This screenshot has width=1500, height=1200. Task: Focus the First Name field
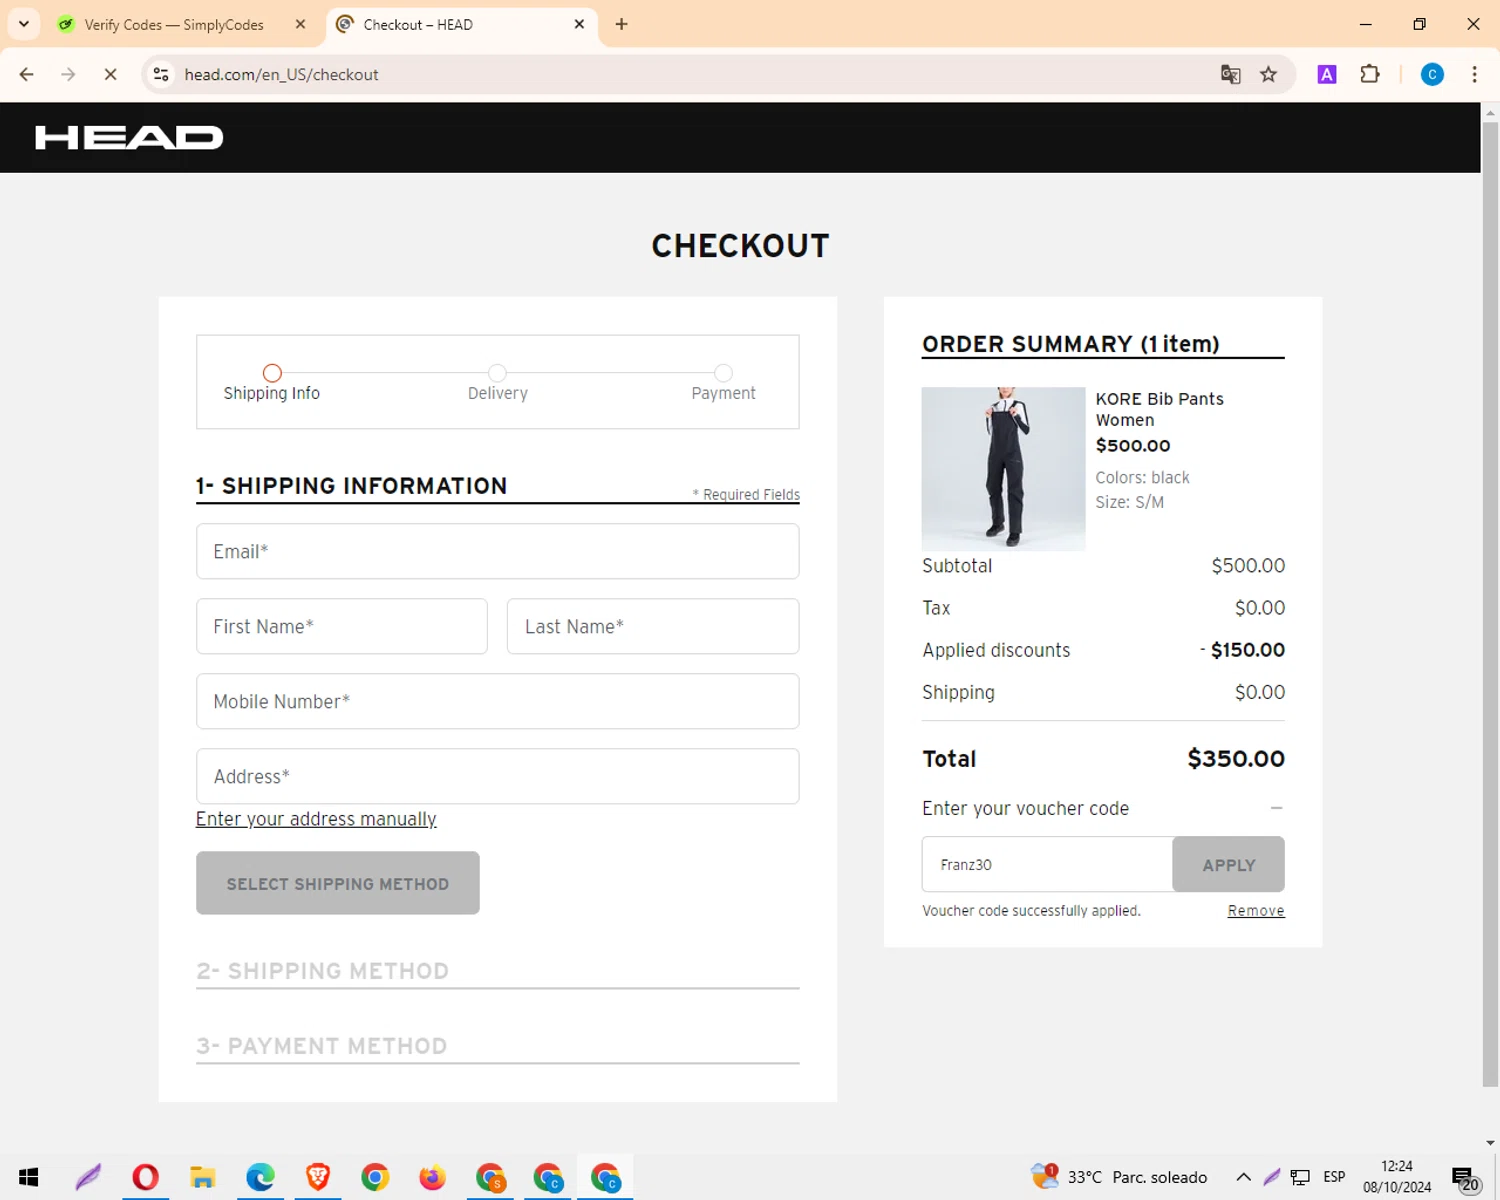(x=342, y=626)
